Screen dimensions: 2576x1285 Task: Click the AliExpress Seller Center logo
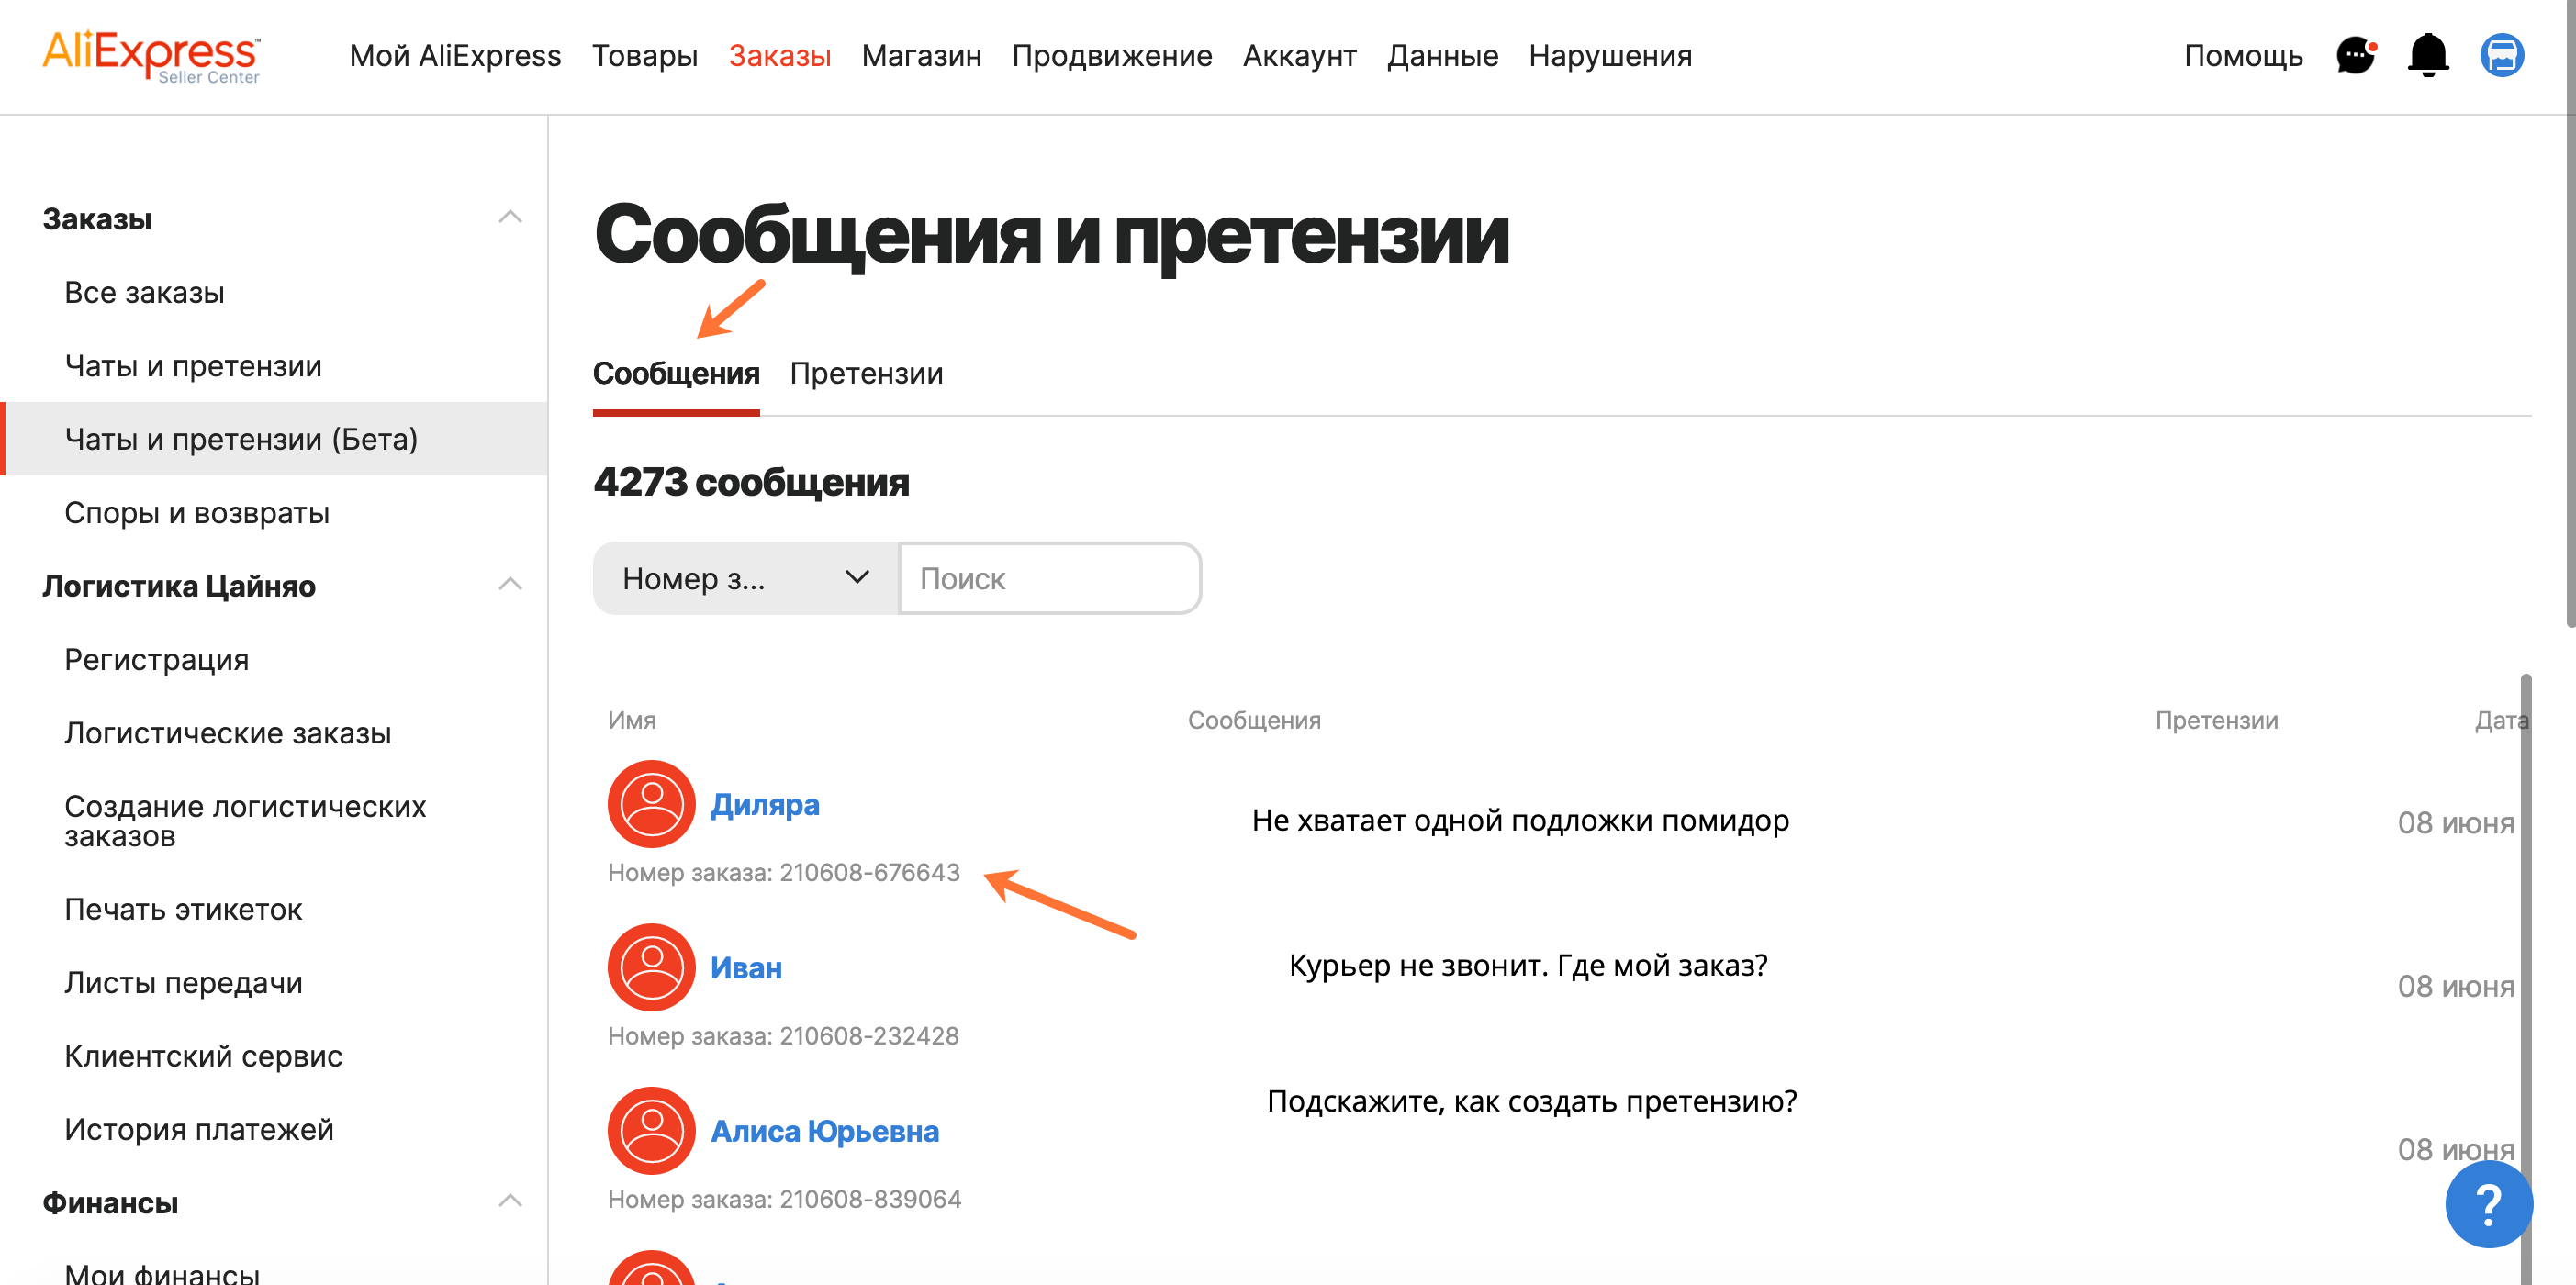(151, 56)
